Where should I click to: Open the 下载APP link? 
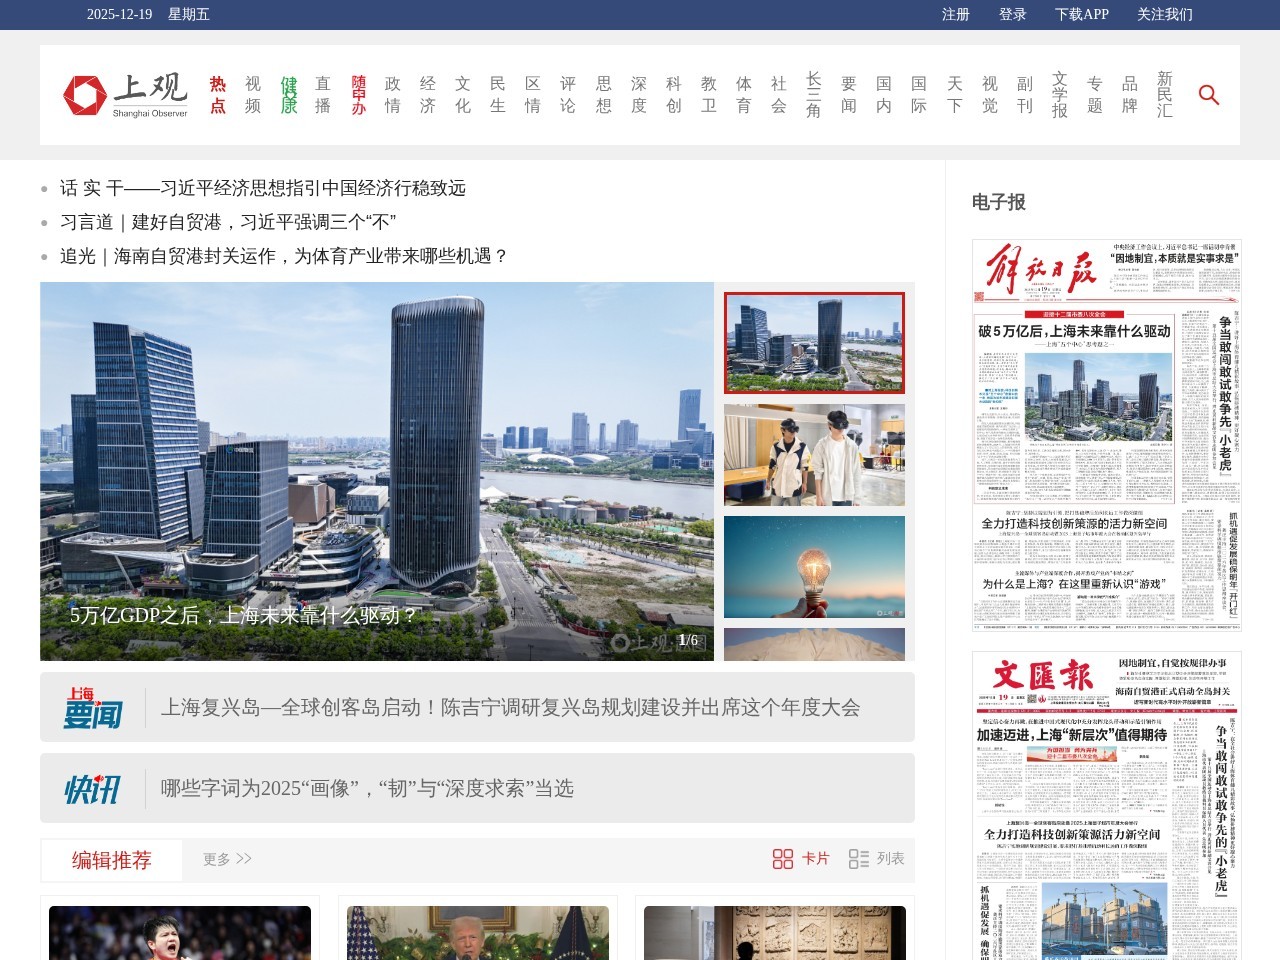[1081, 14]
